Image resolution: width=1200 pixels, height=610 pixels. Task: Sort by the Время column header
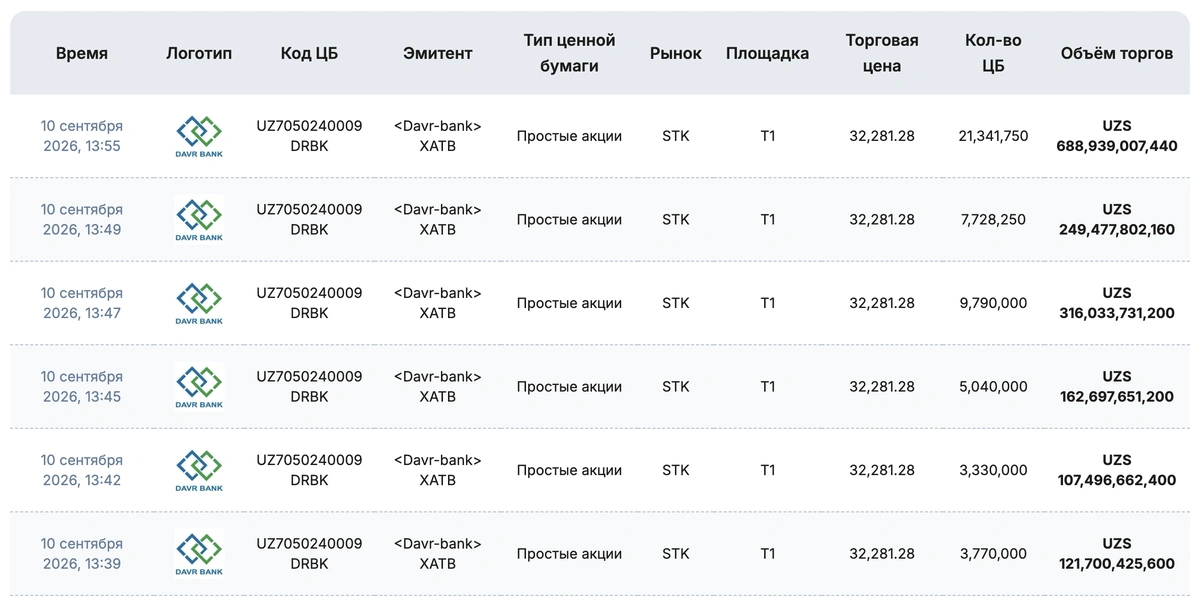point(82,54)
